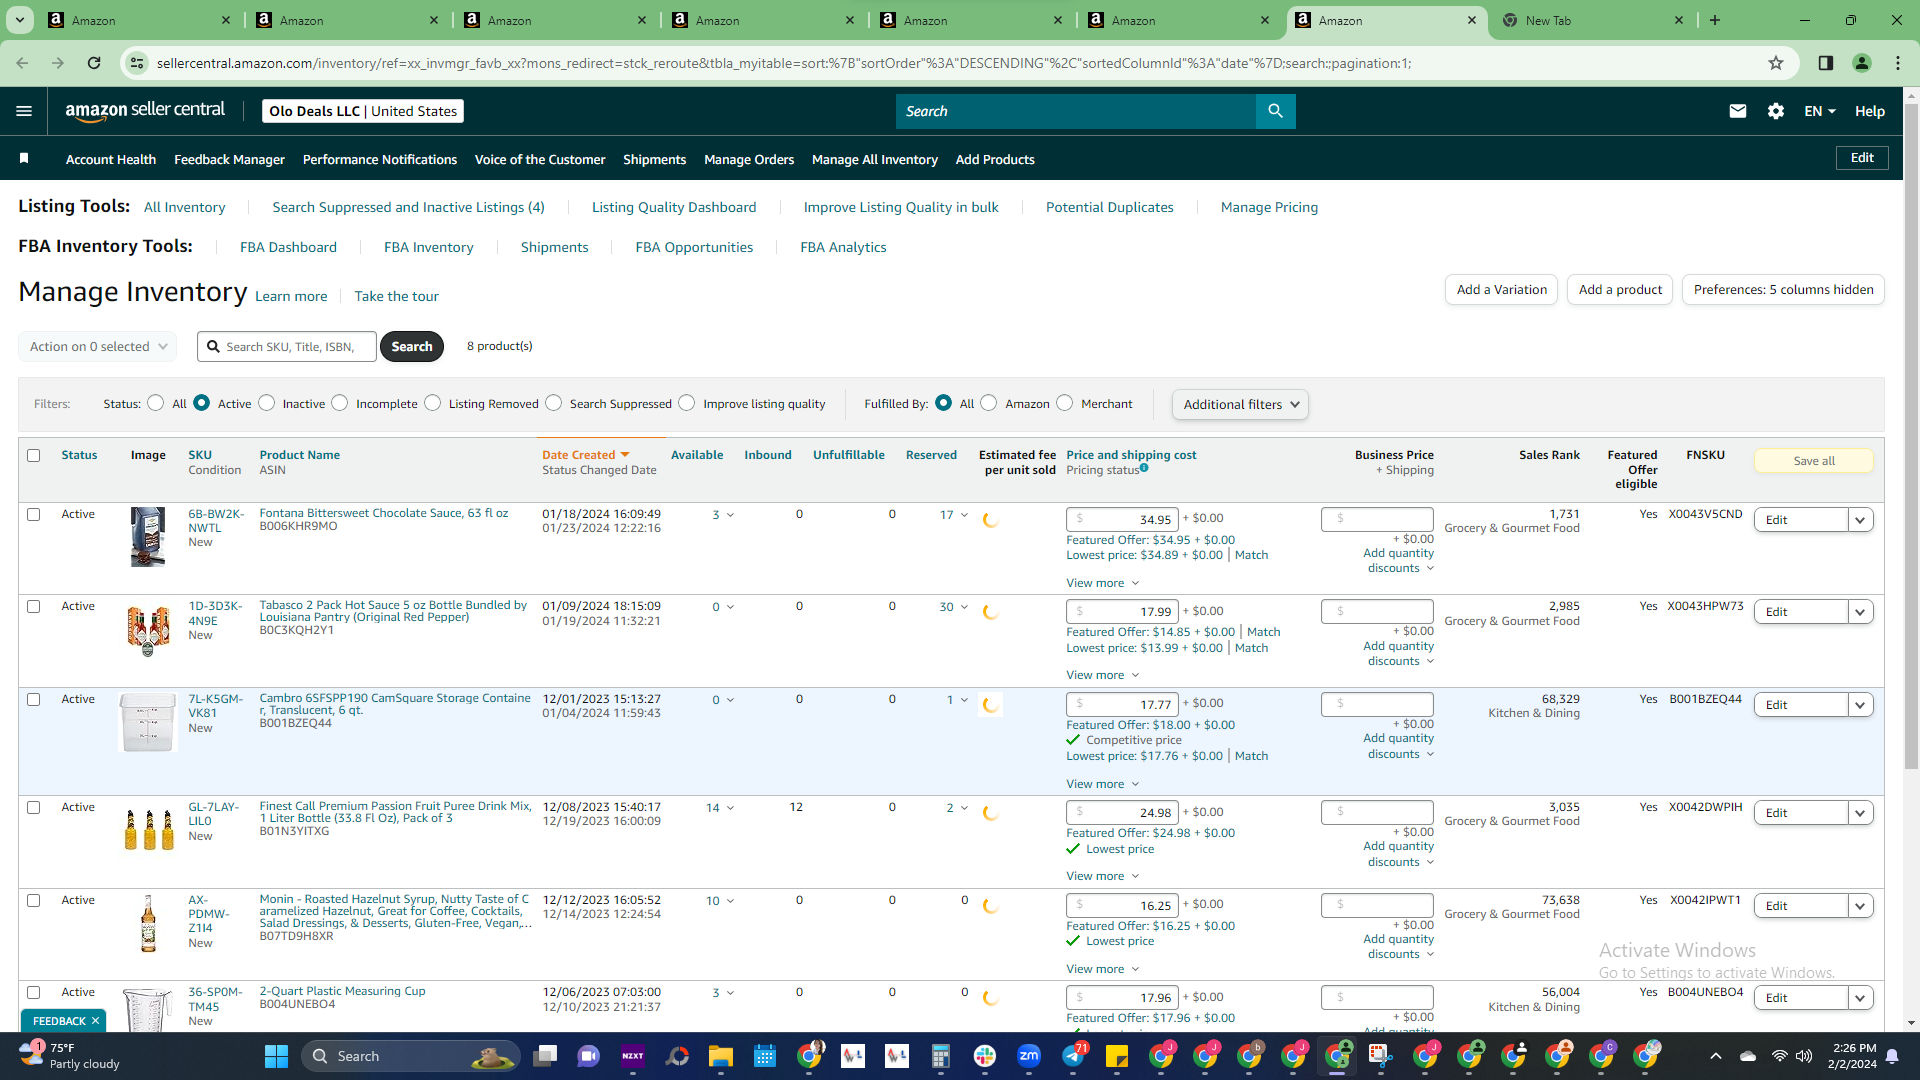
Task: Sort by the Date Created column header
Action: point(586,455)
